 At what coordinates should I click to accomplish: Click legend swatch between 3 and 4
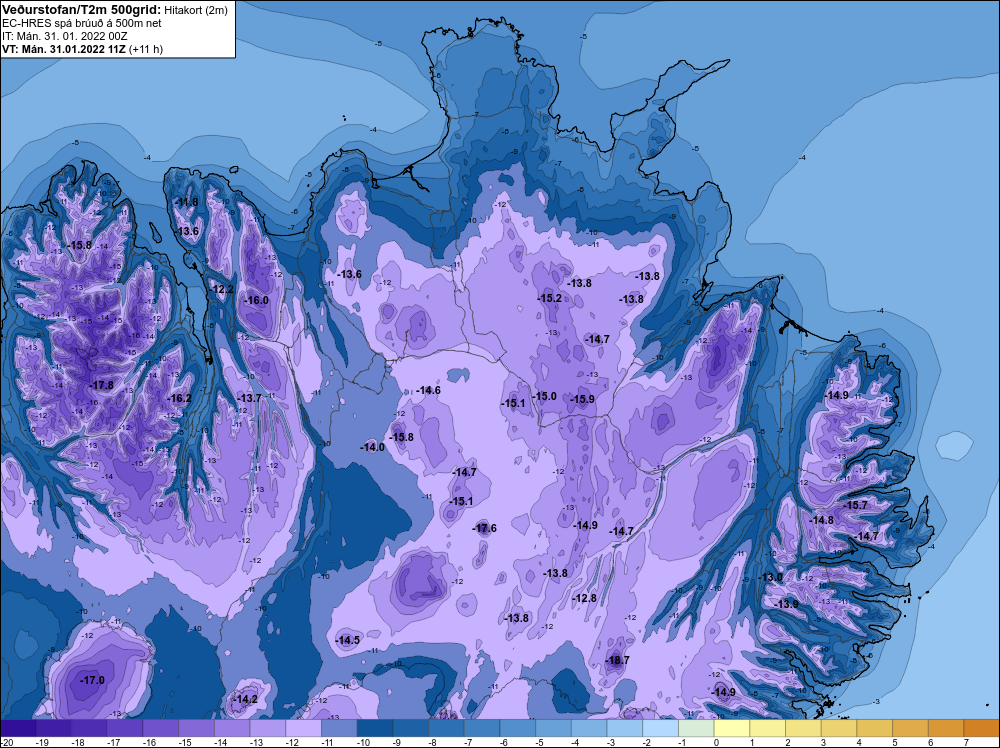coord(839,728)
